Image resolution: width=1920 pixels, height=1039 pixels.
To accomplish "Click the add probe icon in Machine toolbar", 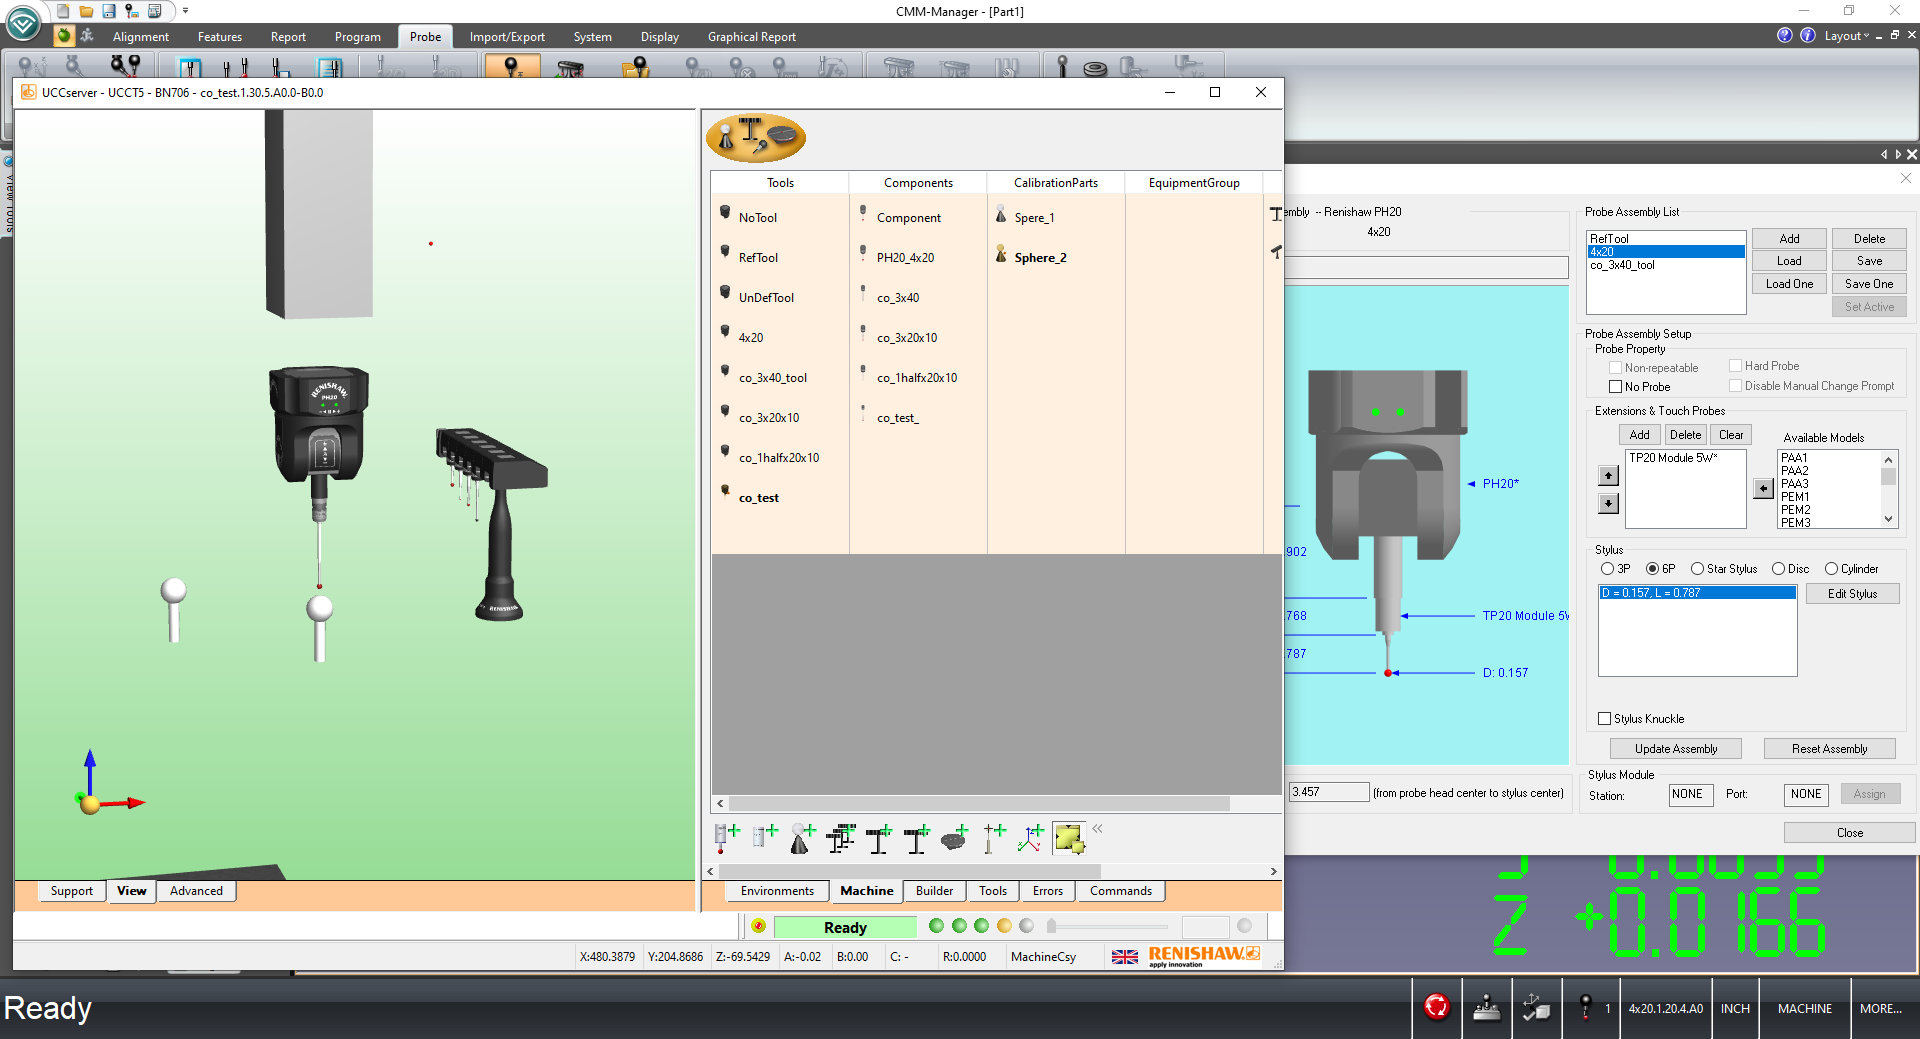I will [x=726, y=838].
